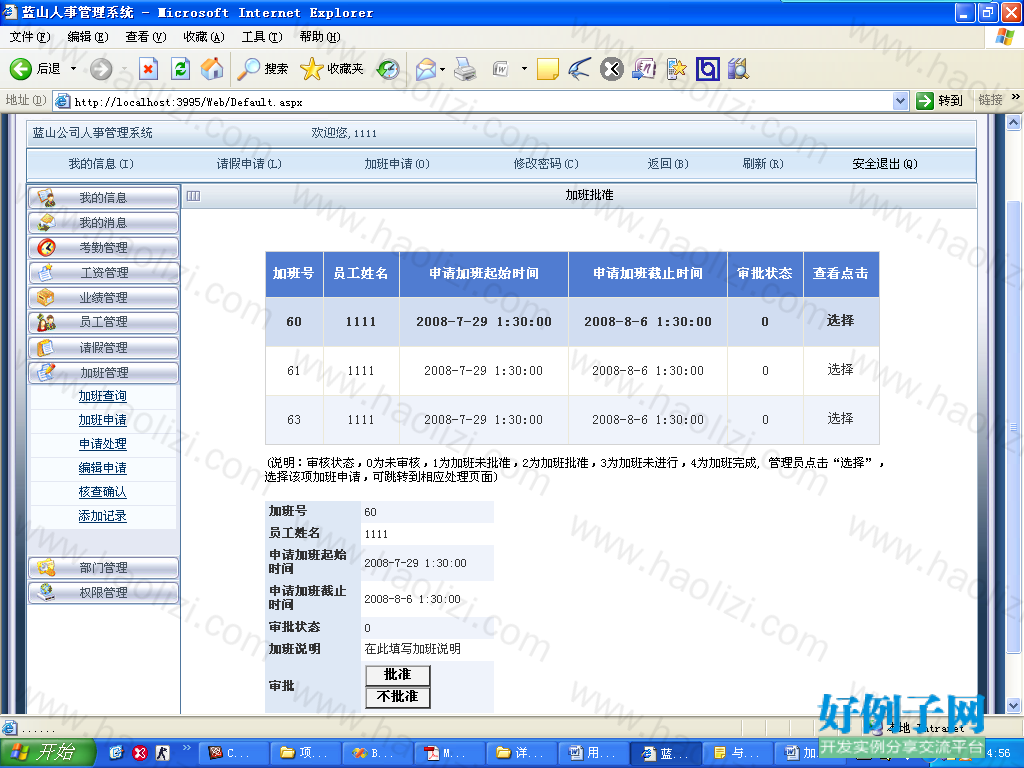Click 选择 in the row for overtime 63

point(840,419)
